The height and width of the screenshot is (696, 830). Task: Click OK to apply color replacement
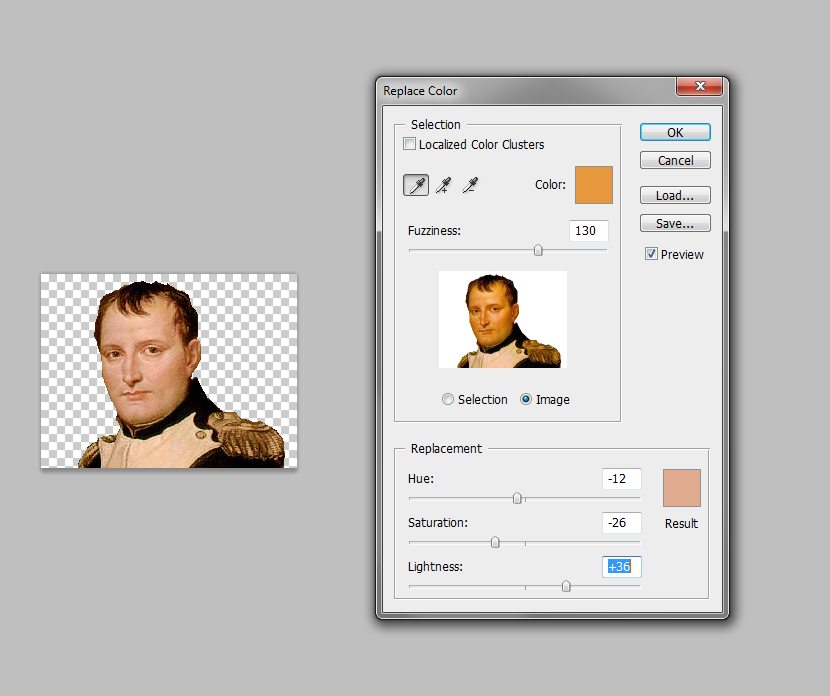pyautogui.click(x=675, y=132)
